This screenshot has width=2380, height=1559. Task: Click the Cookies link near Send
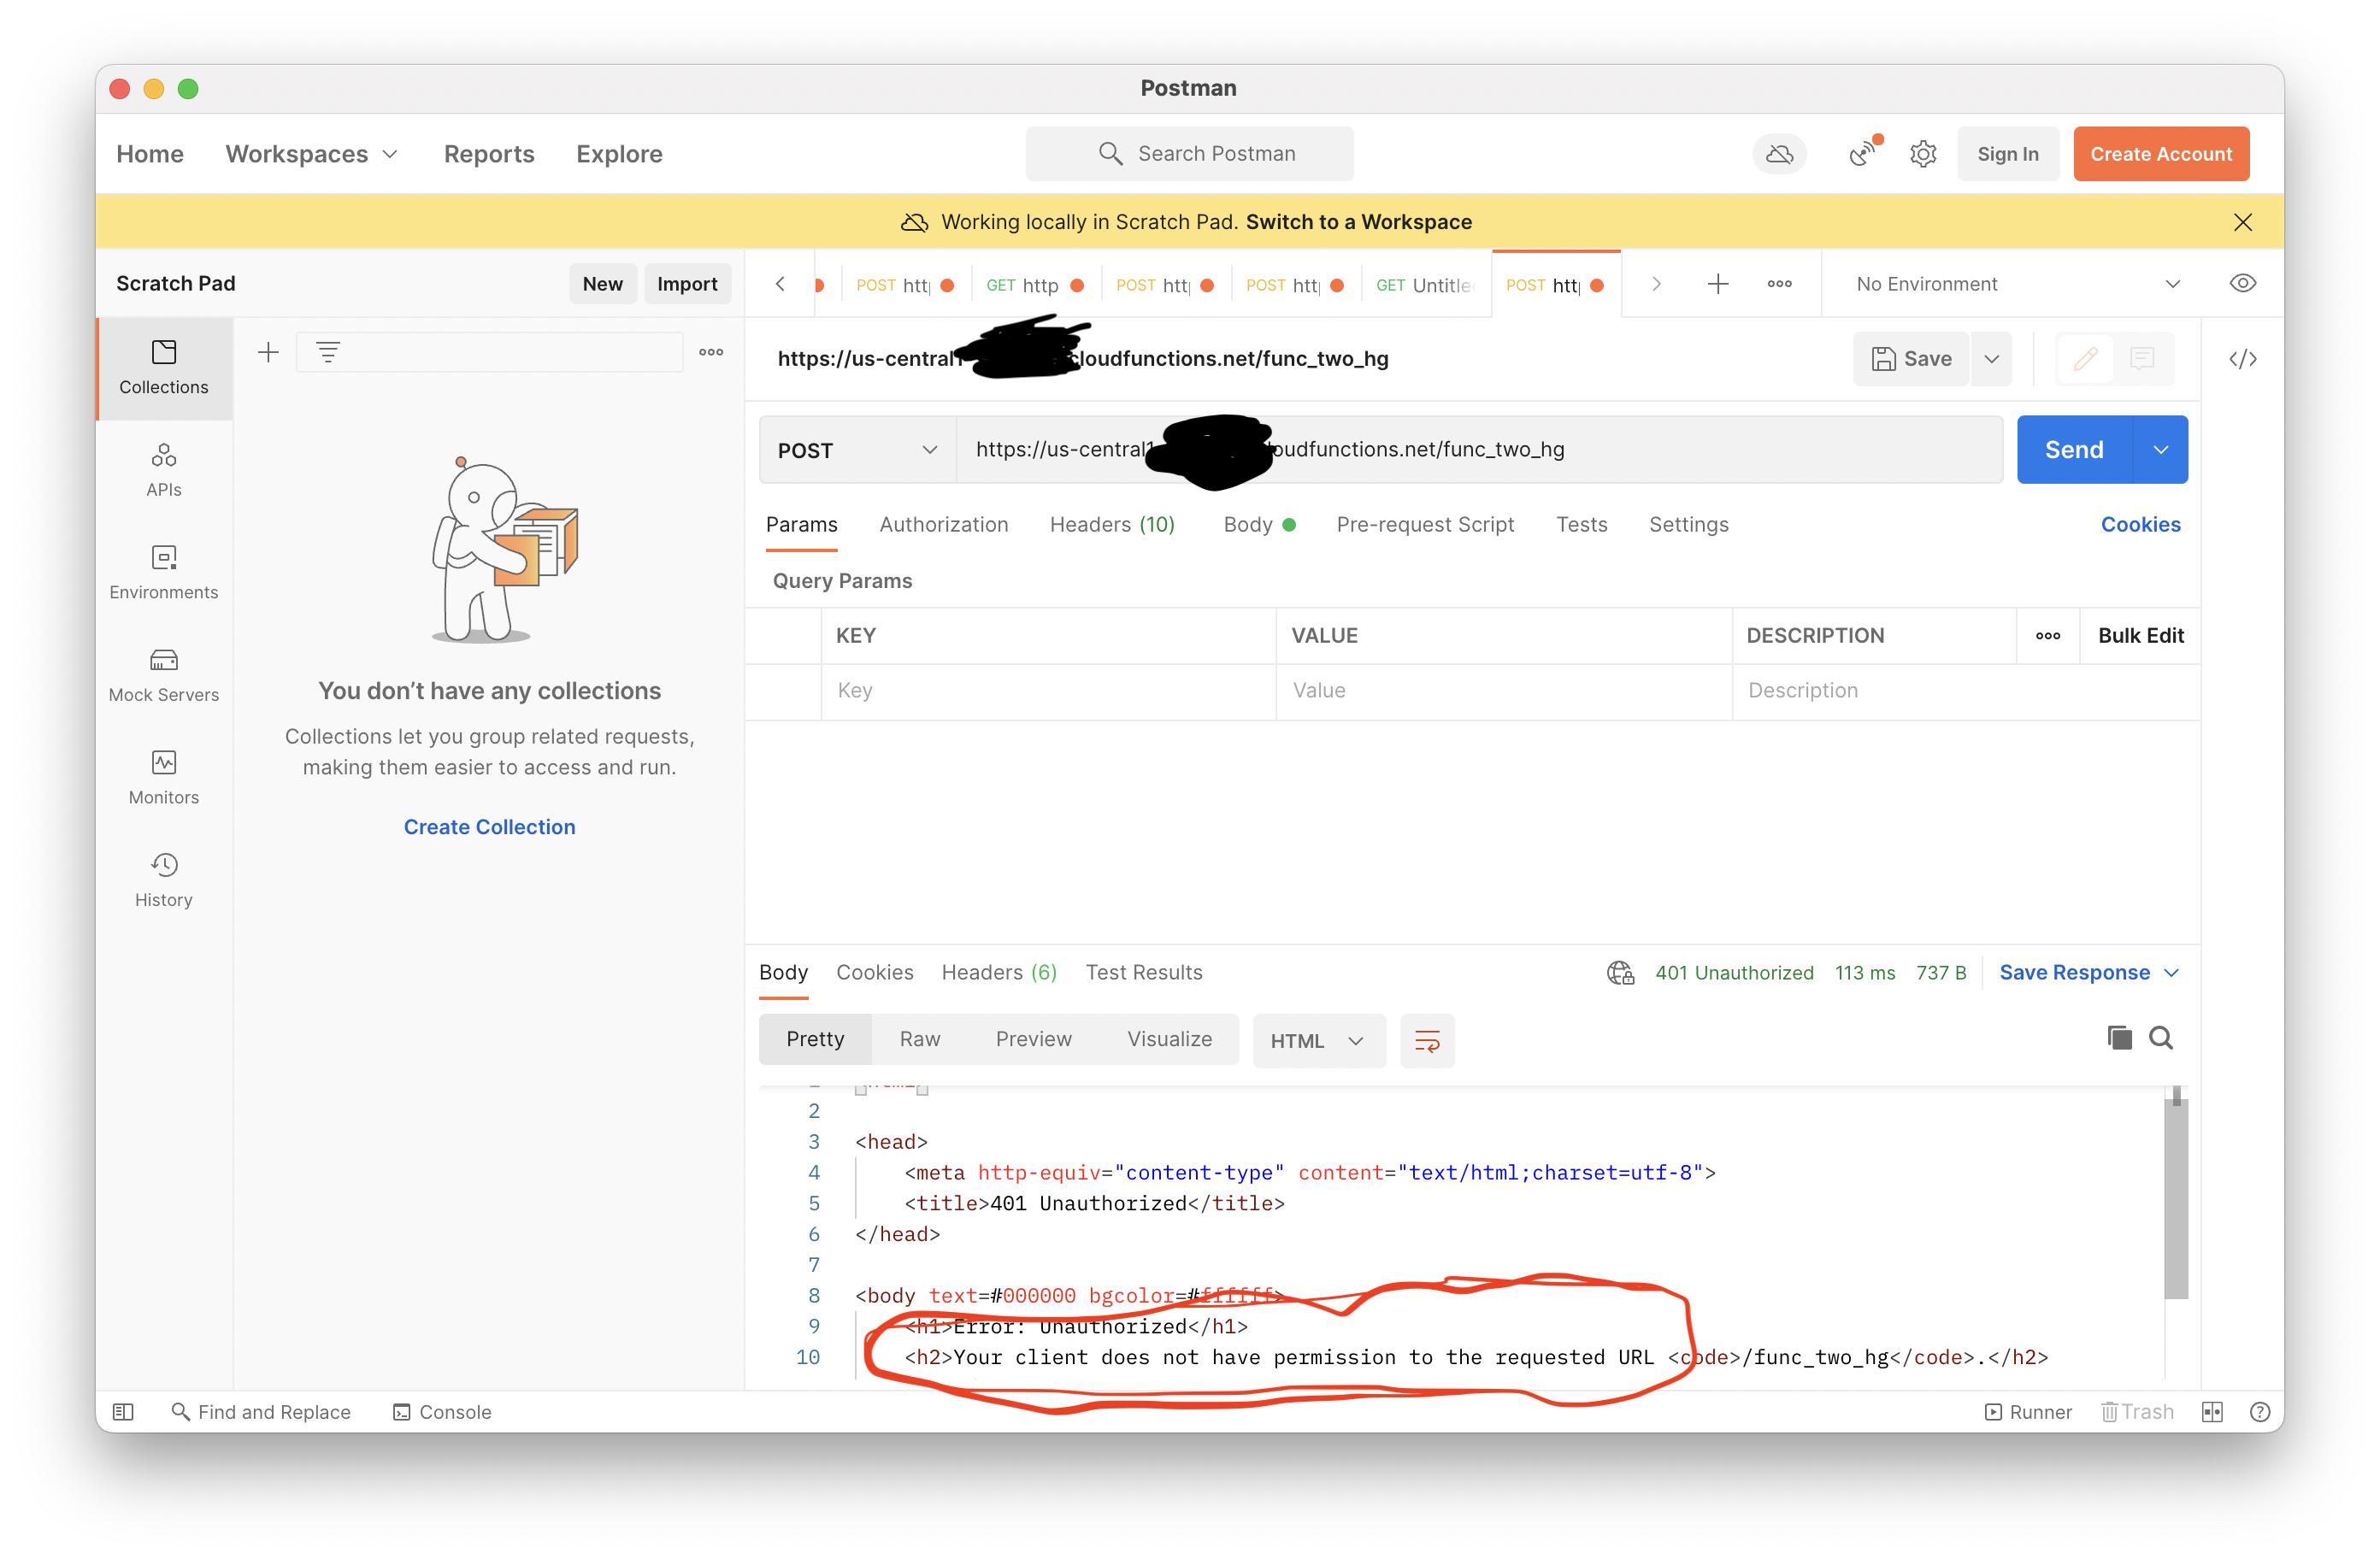pos(2140,525)
